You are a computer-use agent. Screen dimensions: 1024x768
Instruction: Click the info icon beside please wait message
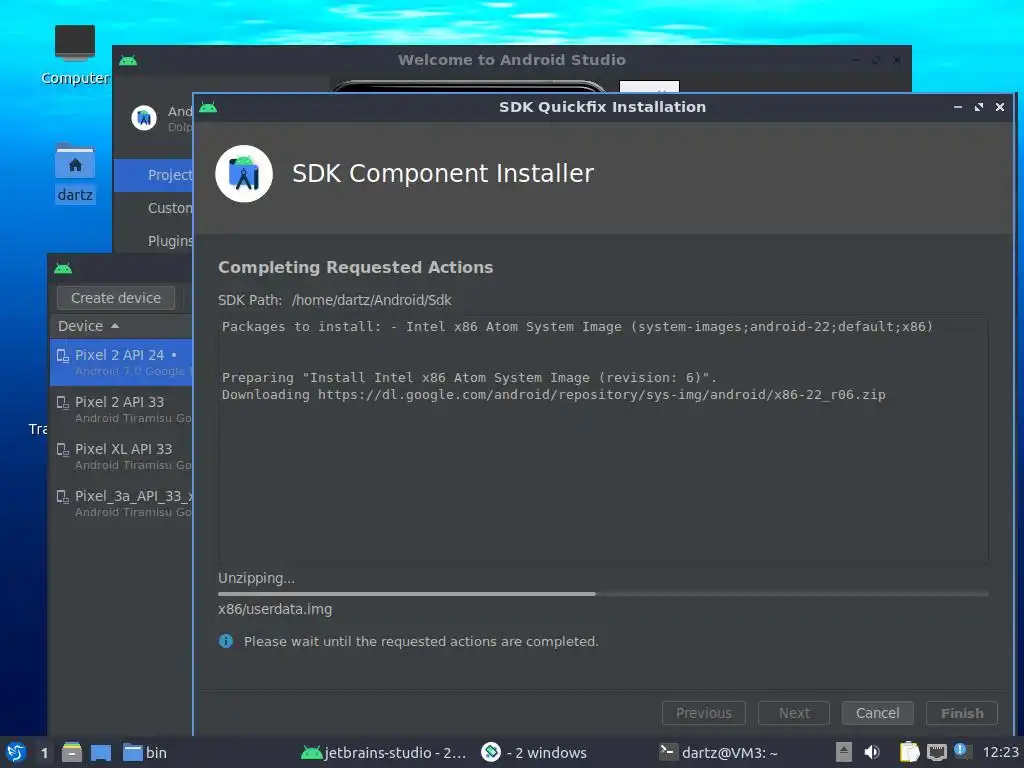226,641
